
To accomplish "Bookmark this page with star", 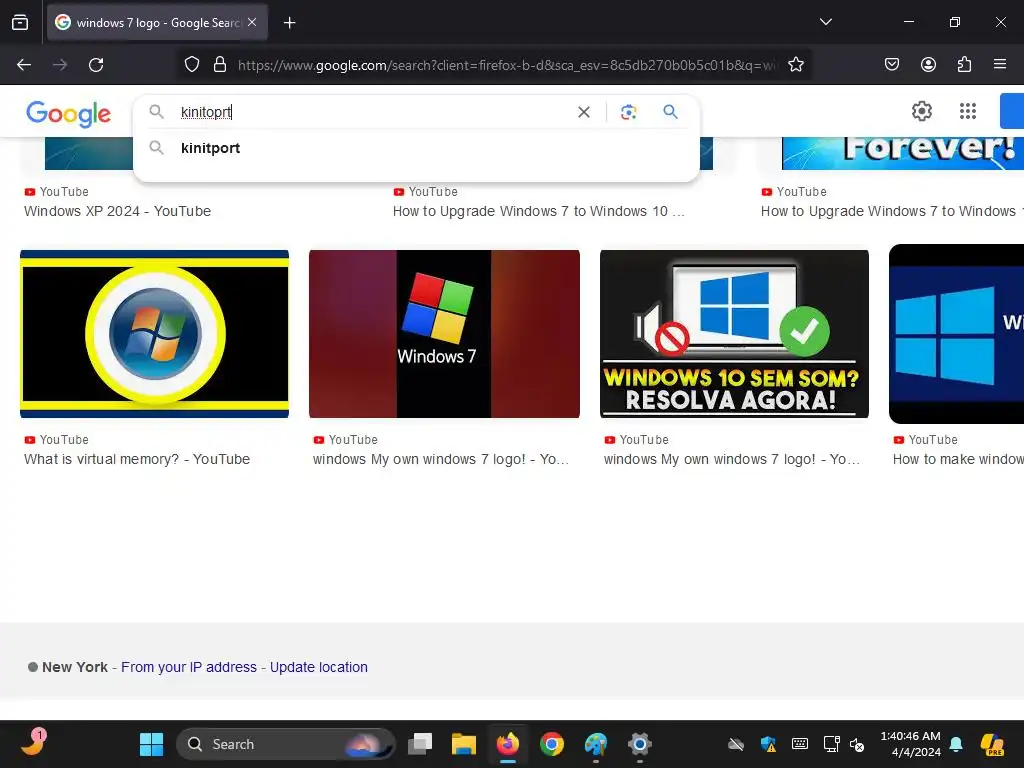I will pos(795,65).
